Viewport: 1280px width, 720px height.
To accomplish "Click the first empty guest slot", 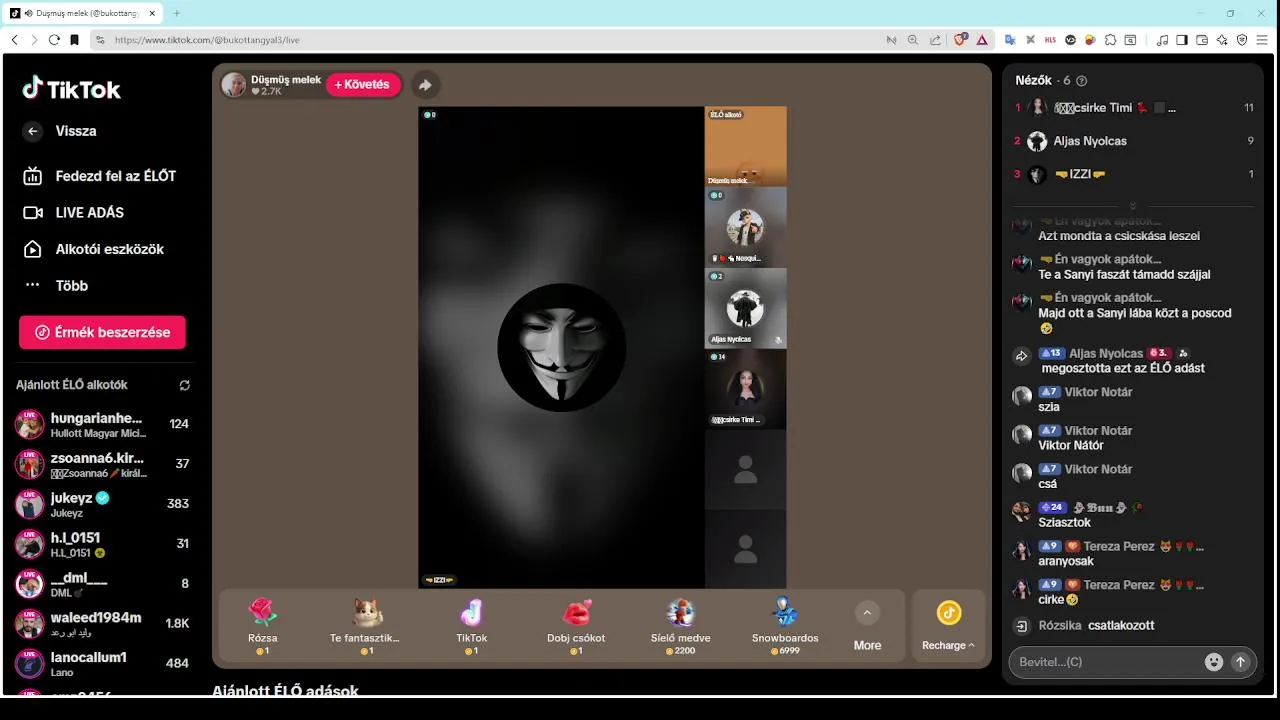I will pyautogui.click(x=745, y=470).
